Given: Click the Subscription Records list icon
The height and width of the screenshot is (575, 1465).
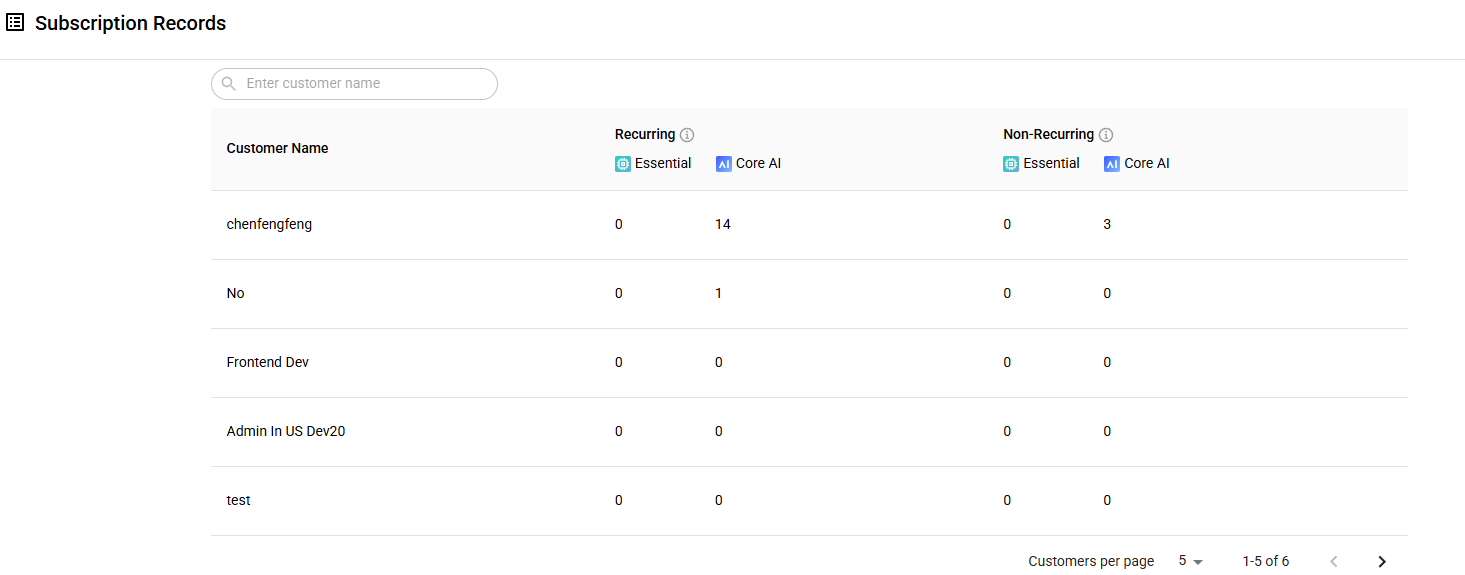Looking at the screenshot, I should pyautogui.click(x=15, y=23).
